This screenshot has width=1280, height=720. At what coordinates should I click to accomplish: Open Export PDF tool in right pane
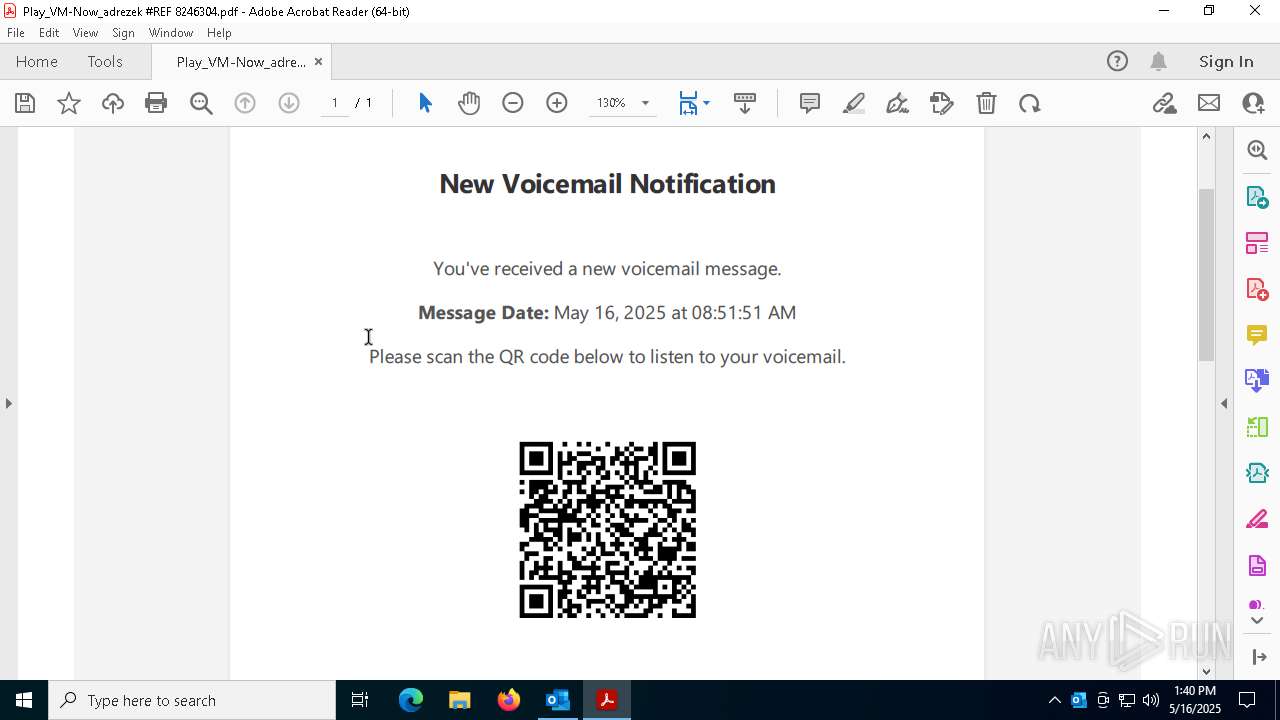(x=1257, y=196)
